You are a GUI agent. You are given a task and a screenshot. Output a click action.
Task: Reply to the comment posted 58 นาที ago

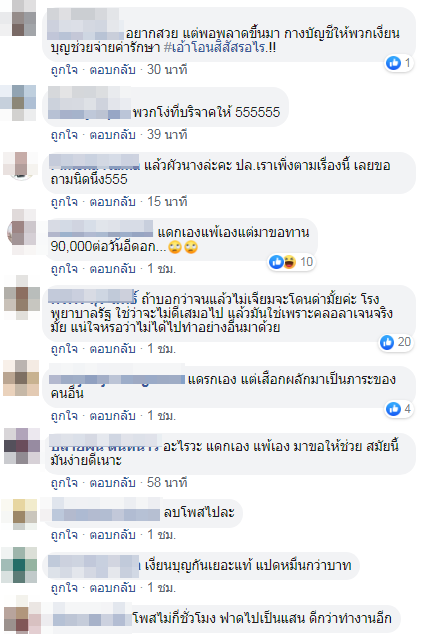tap(112, 482)
